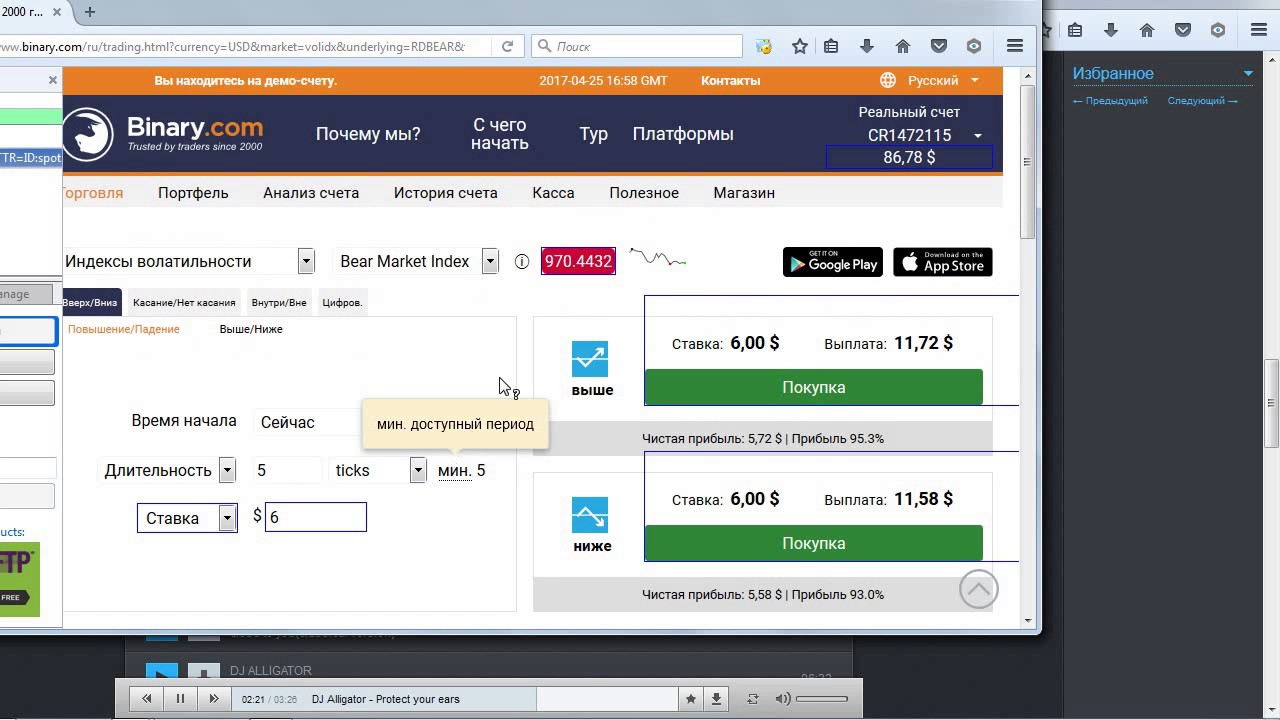Expand Избранное dropdown in the background window
The width and height of the screenshot is (1280, 720).
tap(1248, 73)
